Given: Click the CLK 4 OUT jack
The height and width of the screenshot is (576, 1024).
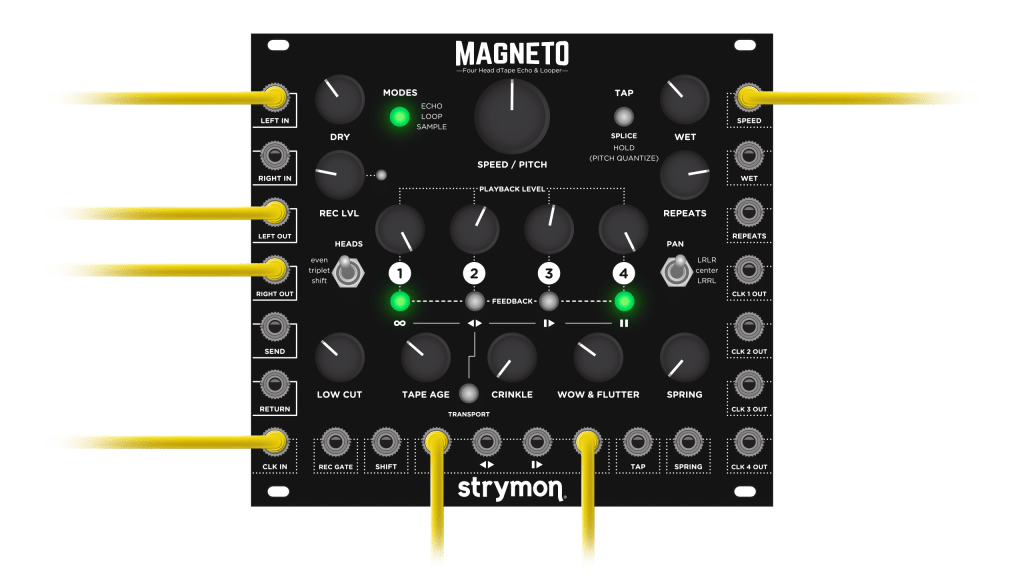Looking at the screenshot, I should [748, 442].
